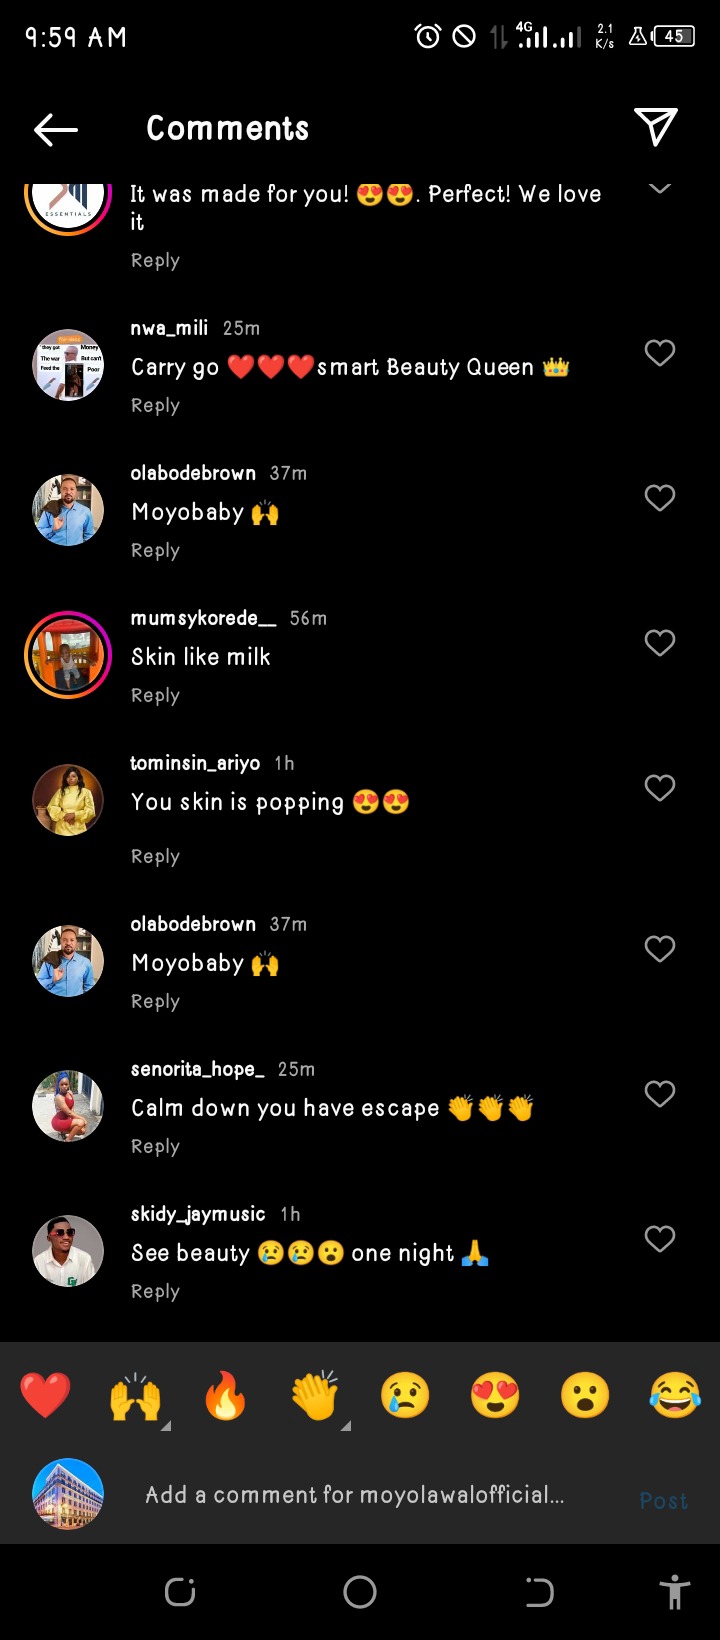Expand the chevron on the top comment

point(660,188)
